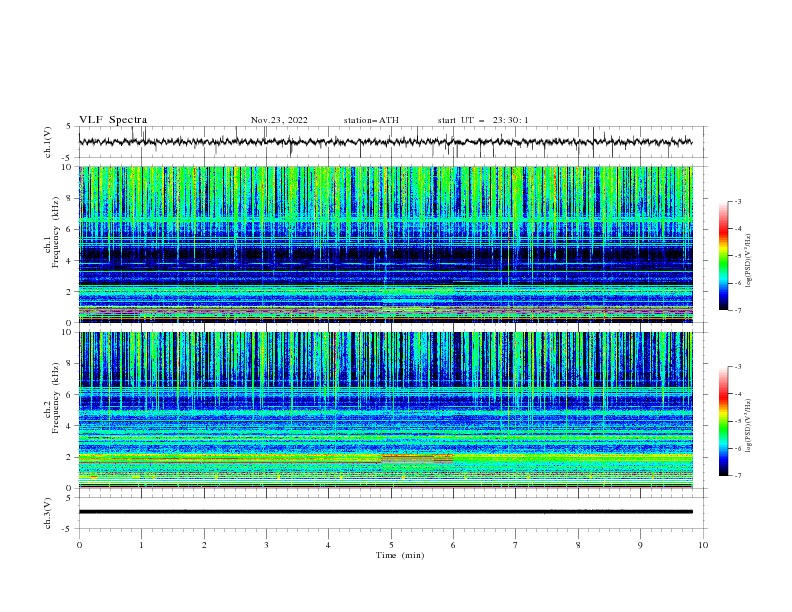Click time axis tick label '2'
The width and height of the screenshot is (792, 612).
[204, 545]
